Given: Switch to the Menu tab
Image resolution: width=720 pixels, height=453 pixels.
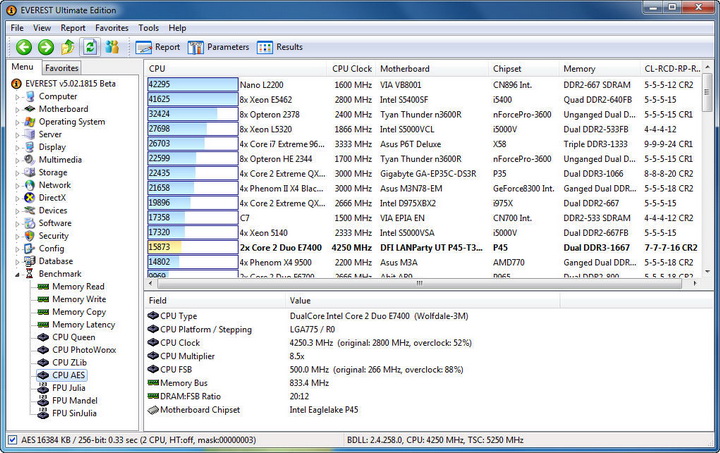Looking at the screenshot, I should [22, 67].
